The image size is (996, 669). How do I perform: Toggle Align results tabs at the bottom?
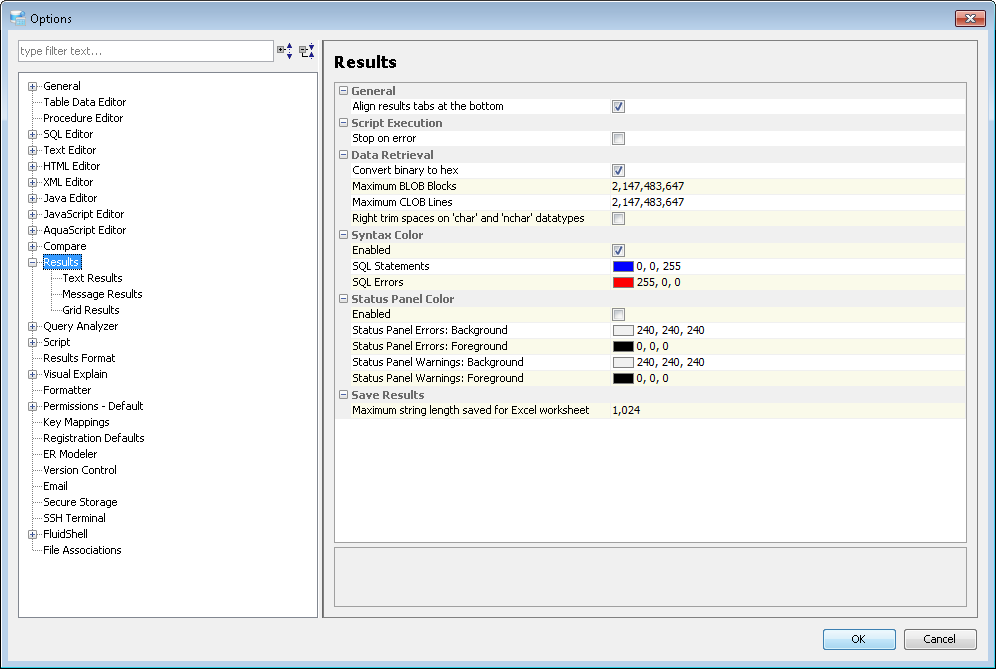coord(618,106)
